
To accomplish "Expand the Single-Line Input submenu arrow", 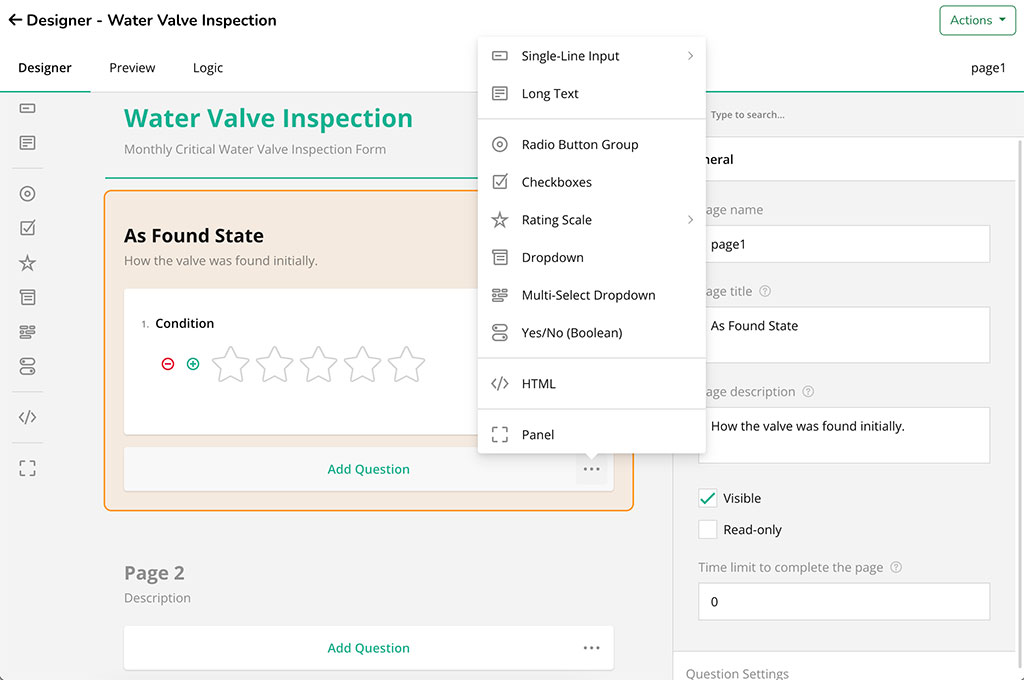I will tap(690, 56).
